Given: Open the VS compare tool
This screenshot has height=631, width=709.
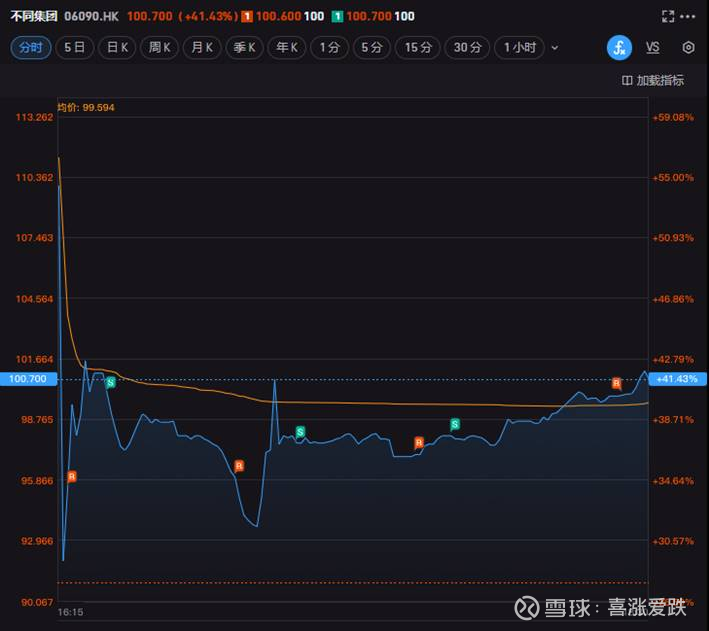Looking at the screenshot, I should pyautogui.click(x=653, y=47).
